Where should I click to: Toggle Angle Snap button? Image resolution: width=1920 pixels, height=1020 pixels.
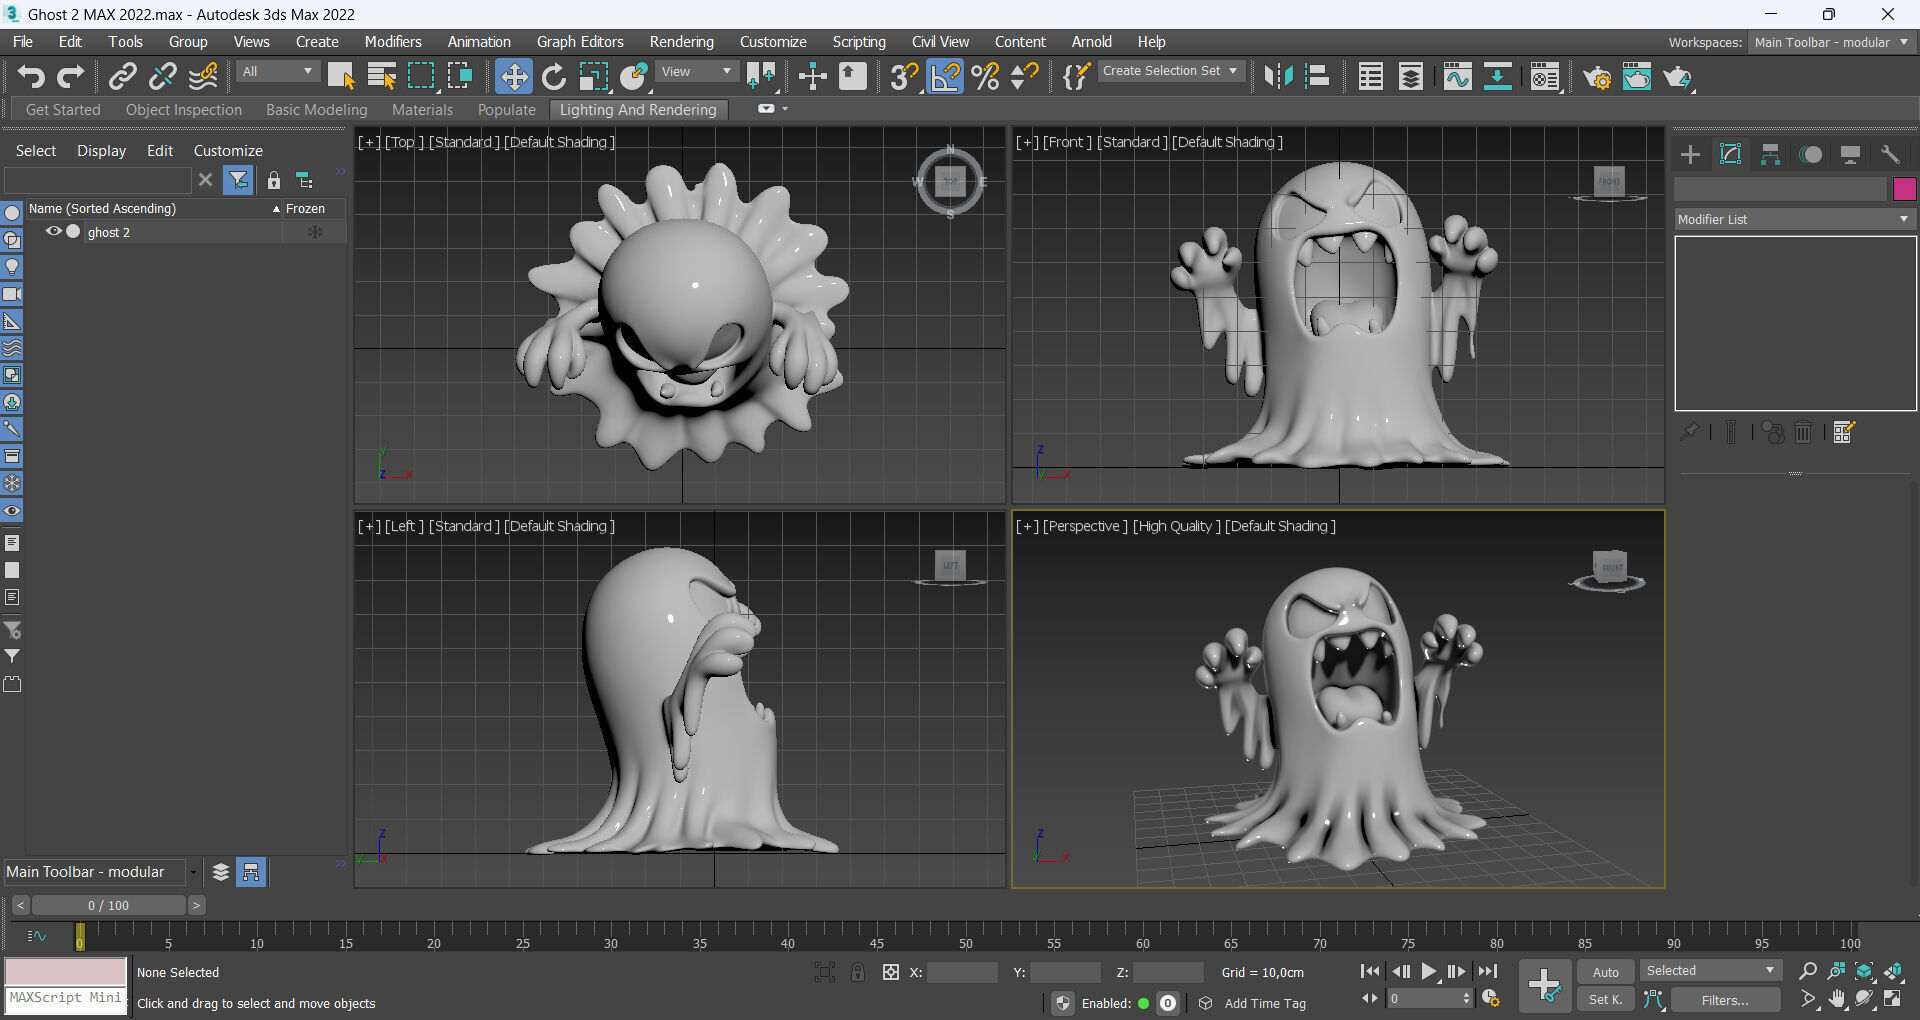click(x=945, y=77)
